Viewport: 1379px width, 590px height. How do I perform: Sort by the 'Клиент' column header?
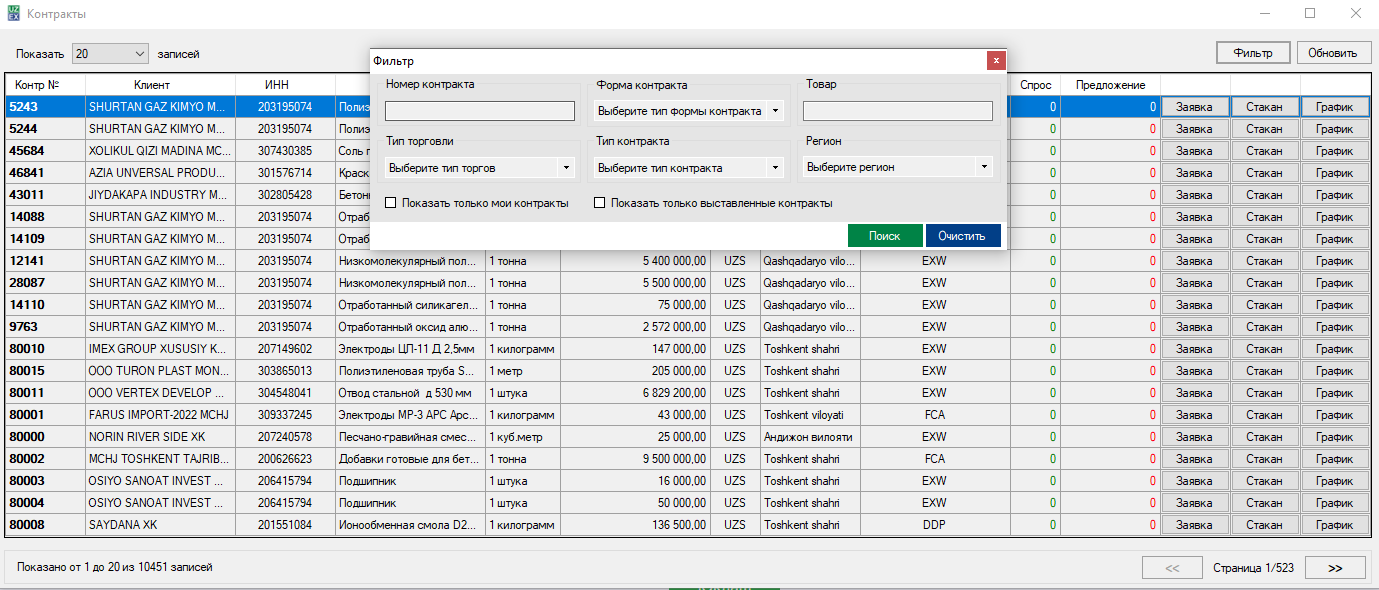point(152,85)
